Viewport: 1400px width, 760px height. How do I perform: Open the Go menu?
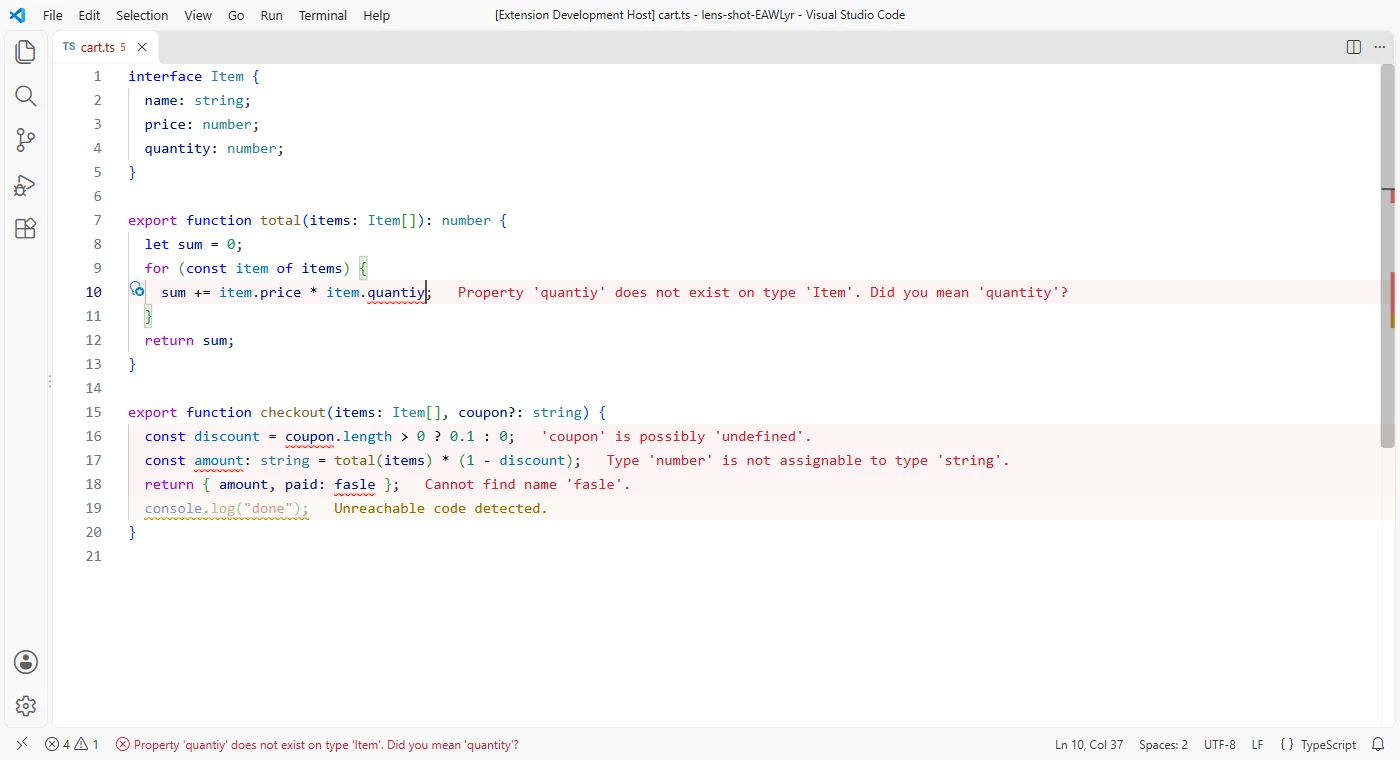pyautogui.click(x=236, y=15)
